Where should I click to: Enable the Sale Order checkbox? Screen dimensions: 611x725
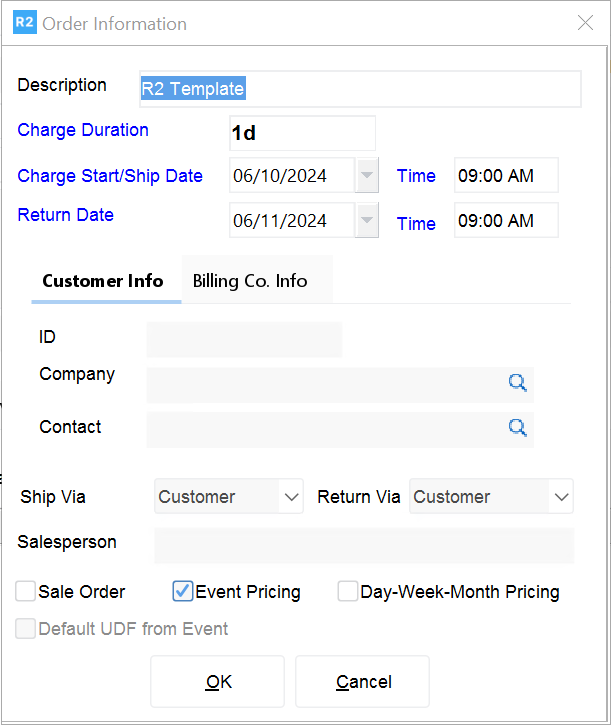26,592
